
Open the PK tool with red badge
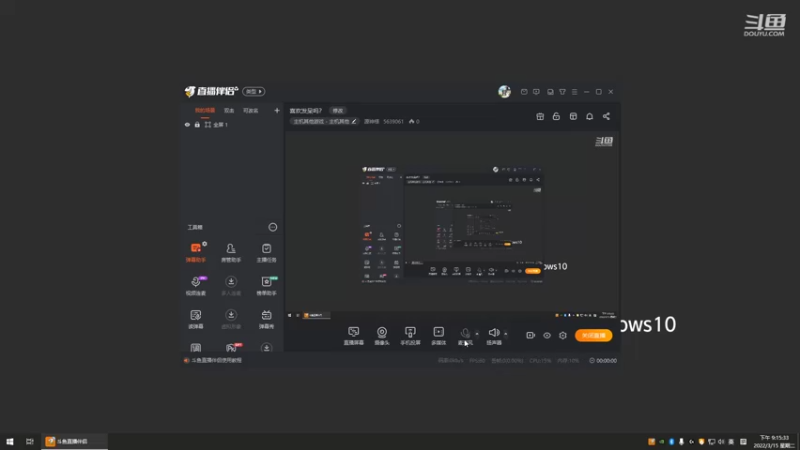pyautogui.click(x=232, y=347)
